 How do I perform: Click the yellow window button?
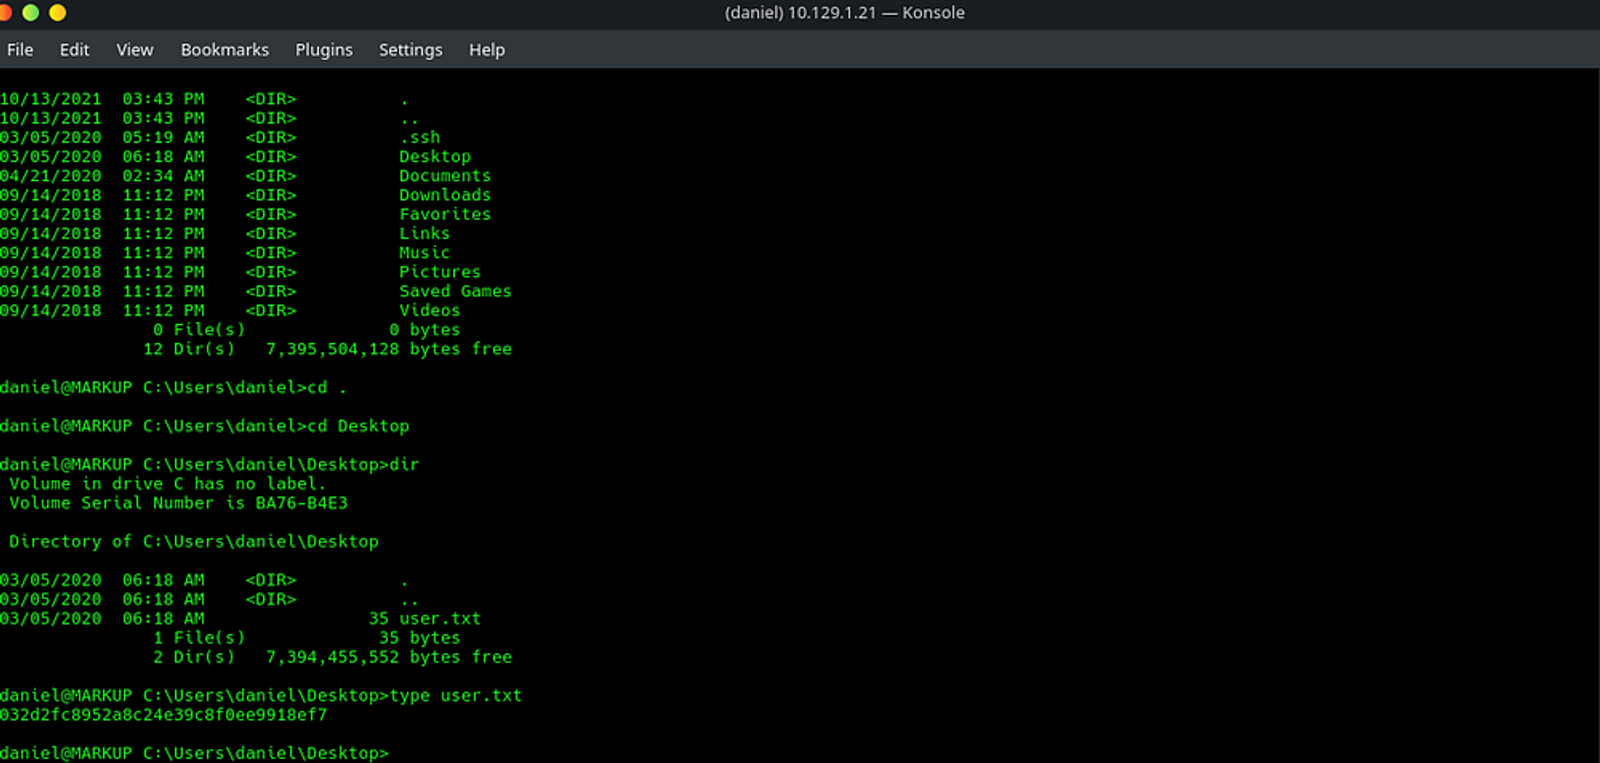coord(57,12)
